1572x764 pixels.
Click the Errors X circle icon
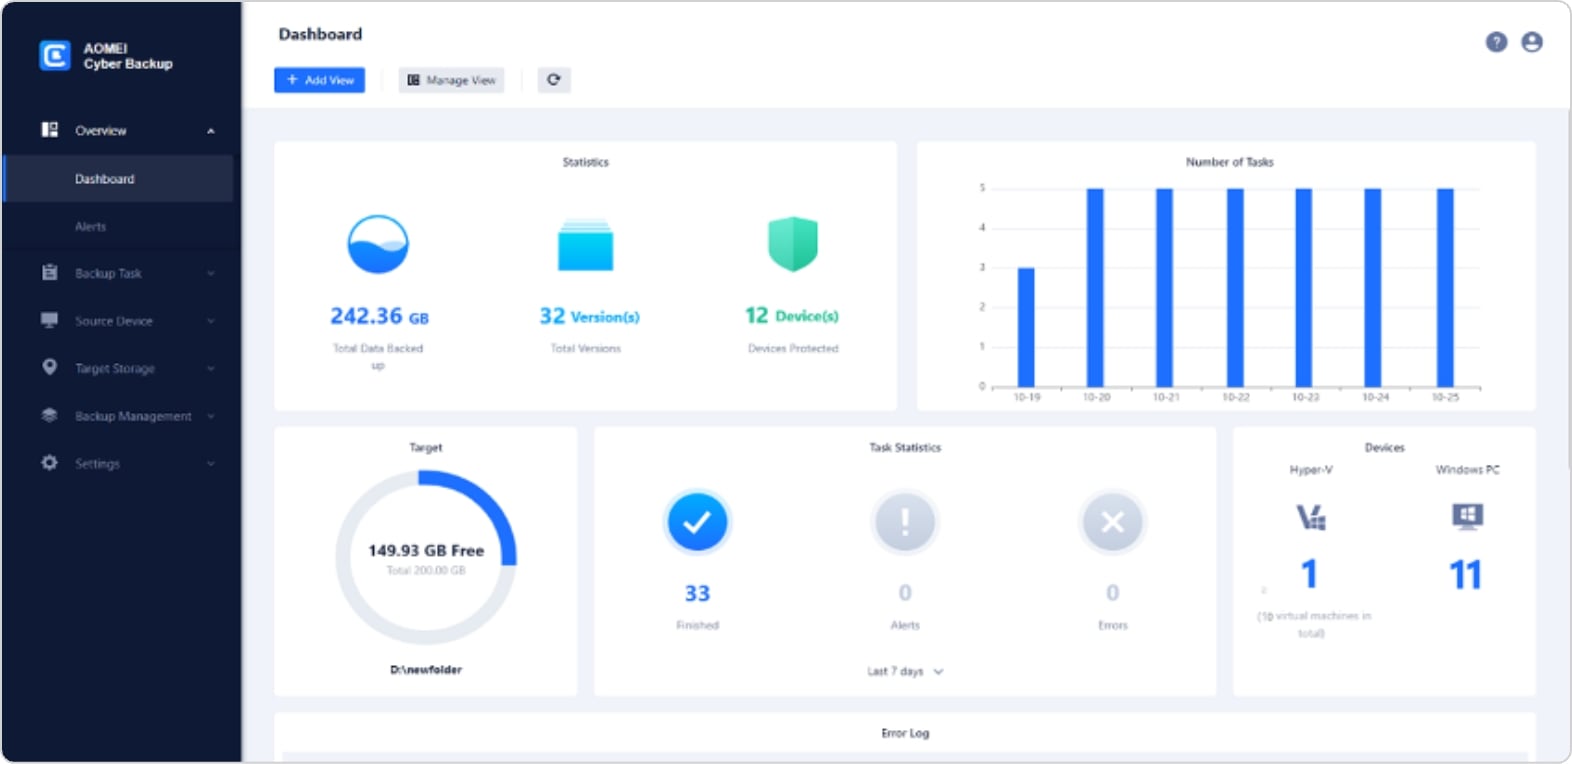1112,522
